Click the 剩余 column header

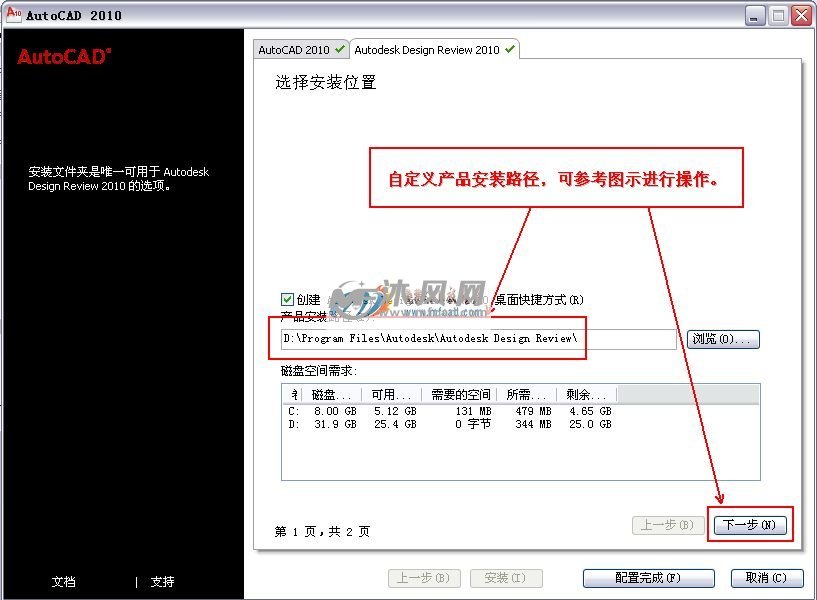coord(587,394)
